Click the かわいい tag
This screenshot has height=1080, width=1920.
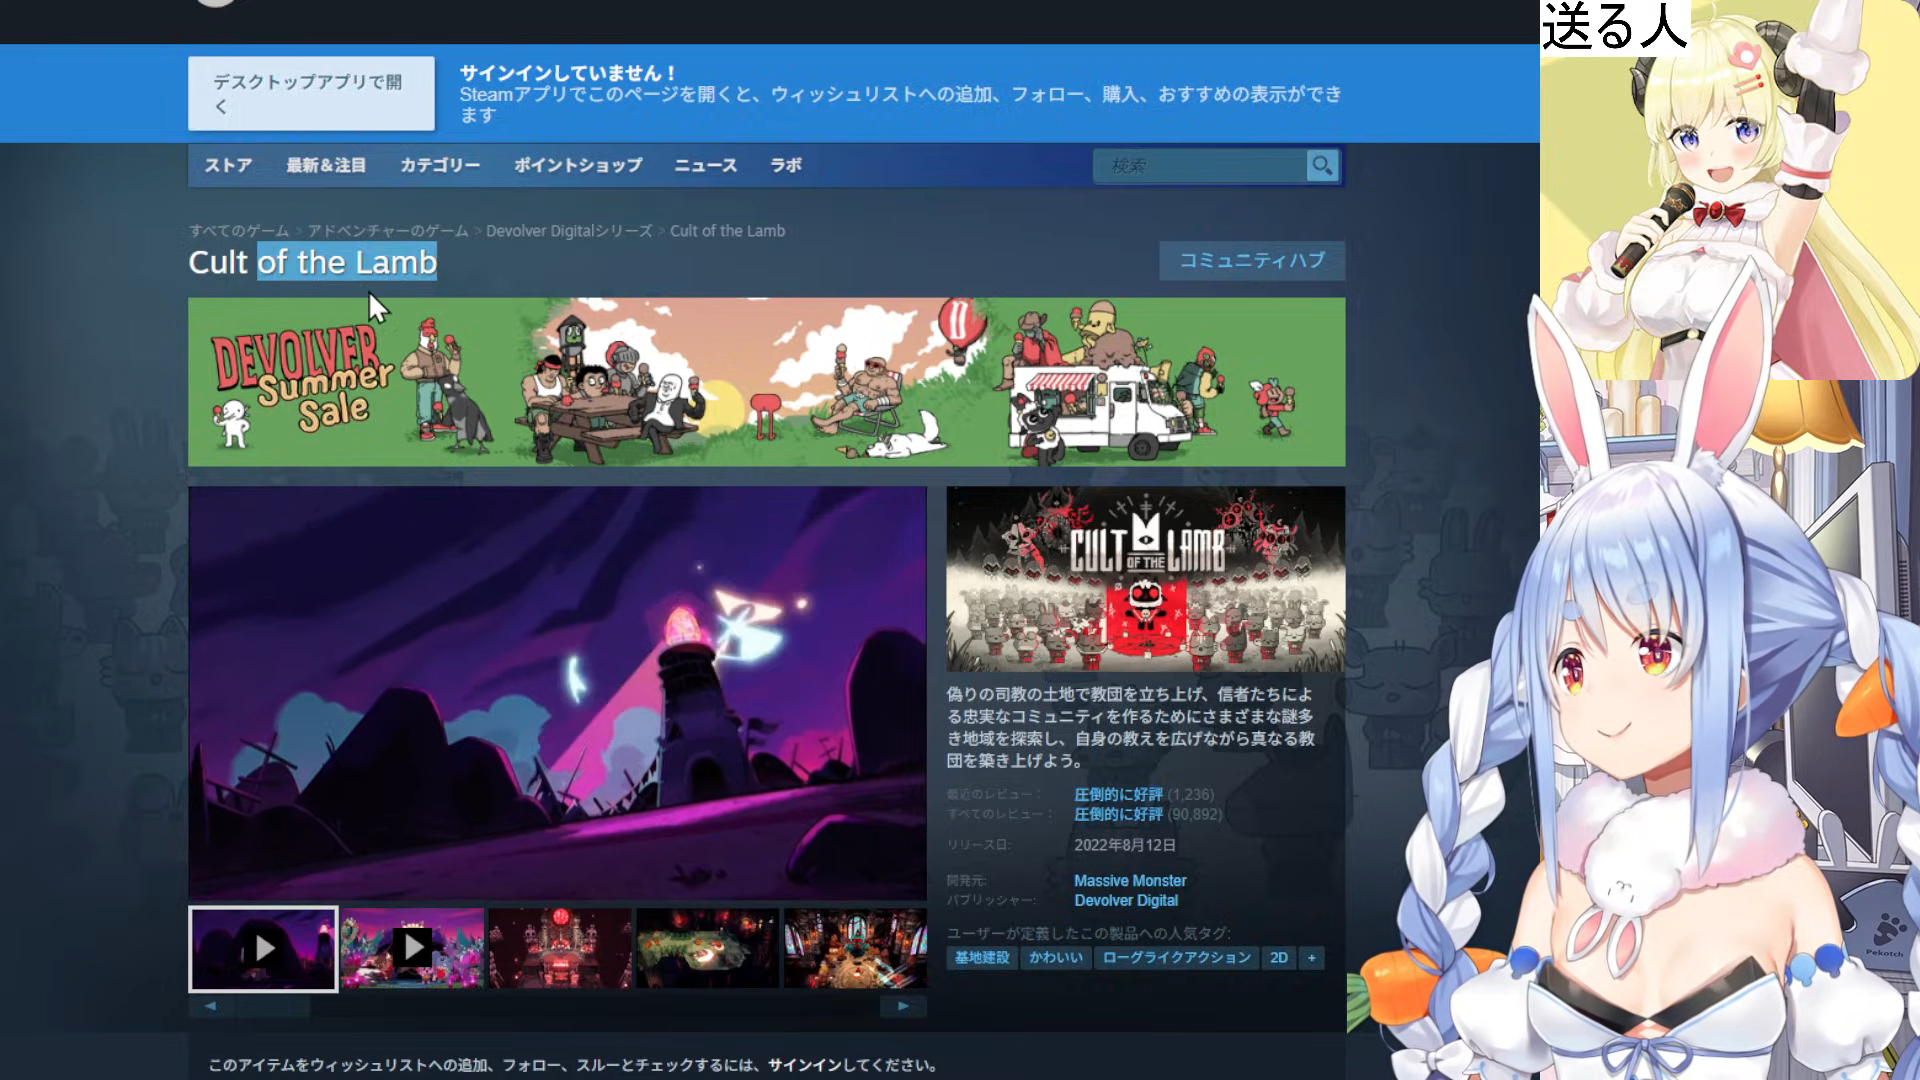tap(1056, 958)
